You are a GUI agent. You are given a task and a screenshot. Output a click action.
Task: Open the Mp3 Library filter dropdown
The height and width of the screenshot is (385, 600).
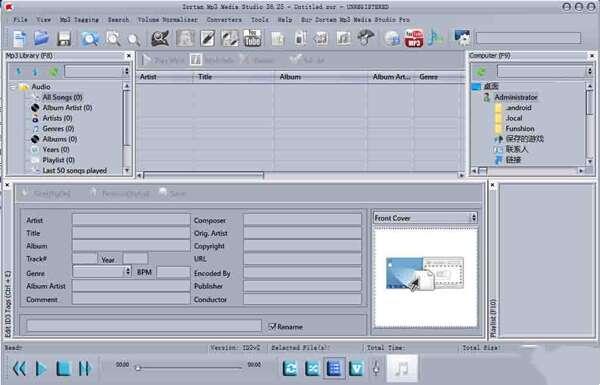[x=126, y=72]
